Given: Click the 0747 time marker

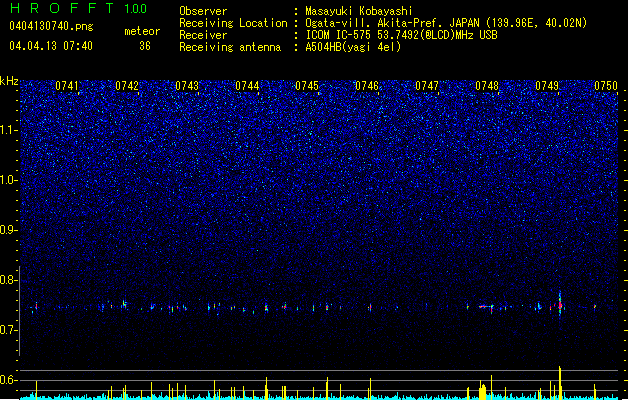Looking at the screenshot, I should (427, 86).
